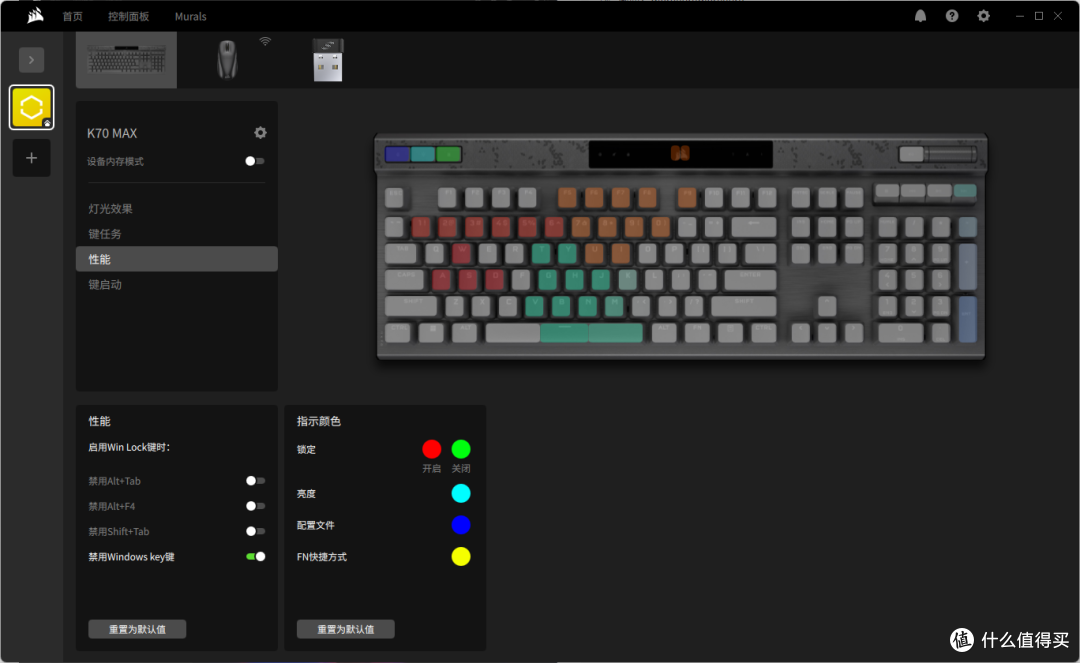Disable the 禁用Windows key键 switch
1080x663 pixels.
[x=256, y=556]
